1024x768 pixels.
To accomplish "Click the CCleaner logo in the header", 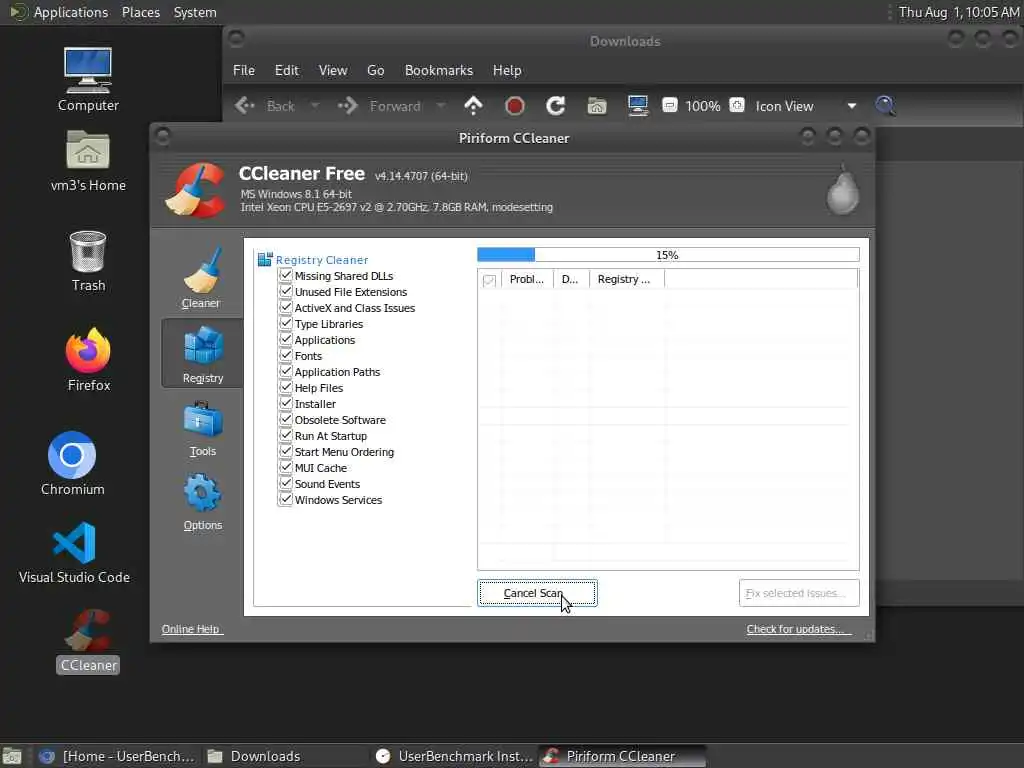I will 195,190.
